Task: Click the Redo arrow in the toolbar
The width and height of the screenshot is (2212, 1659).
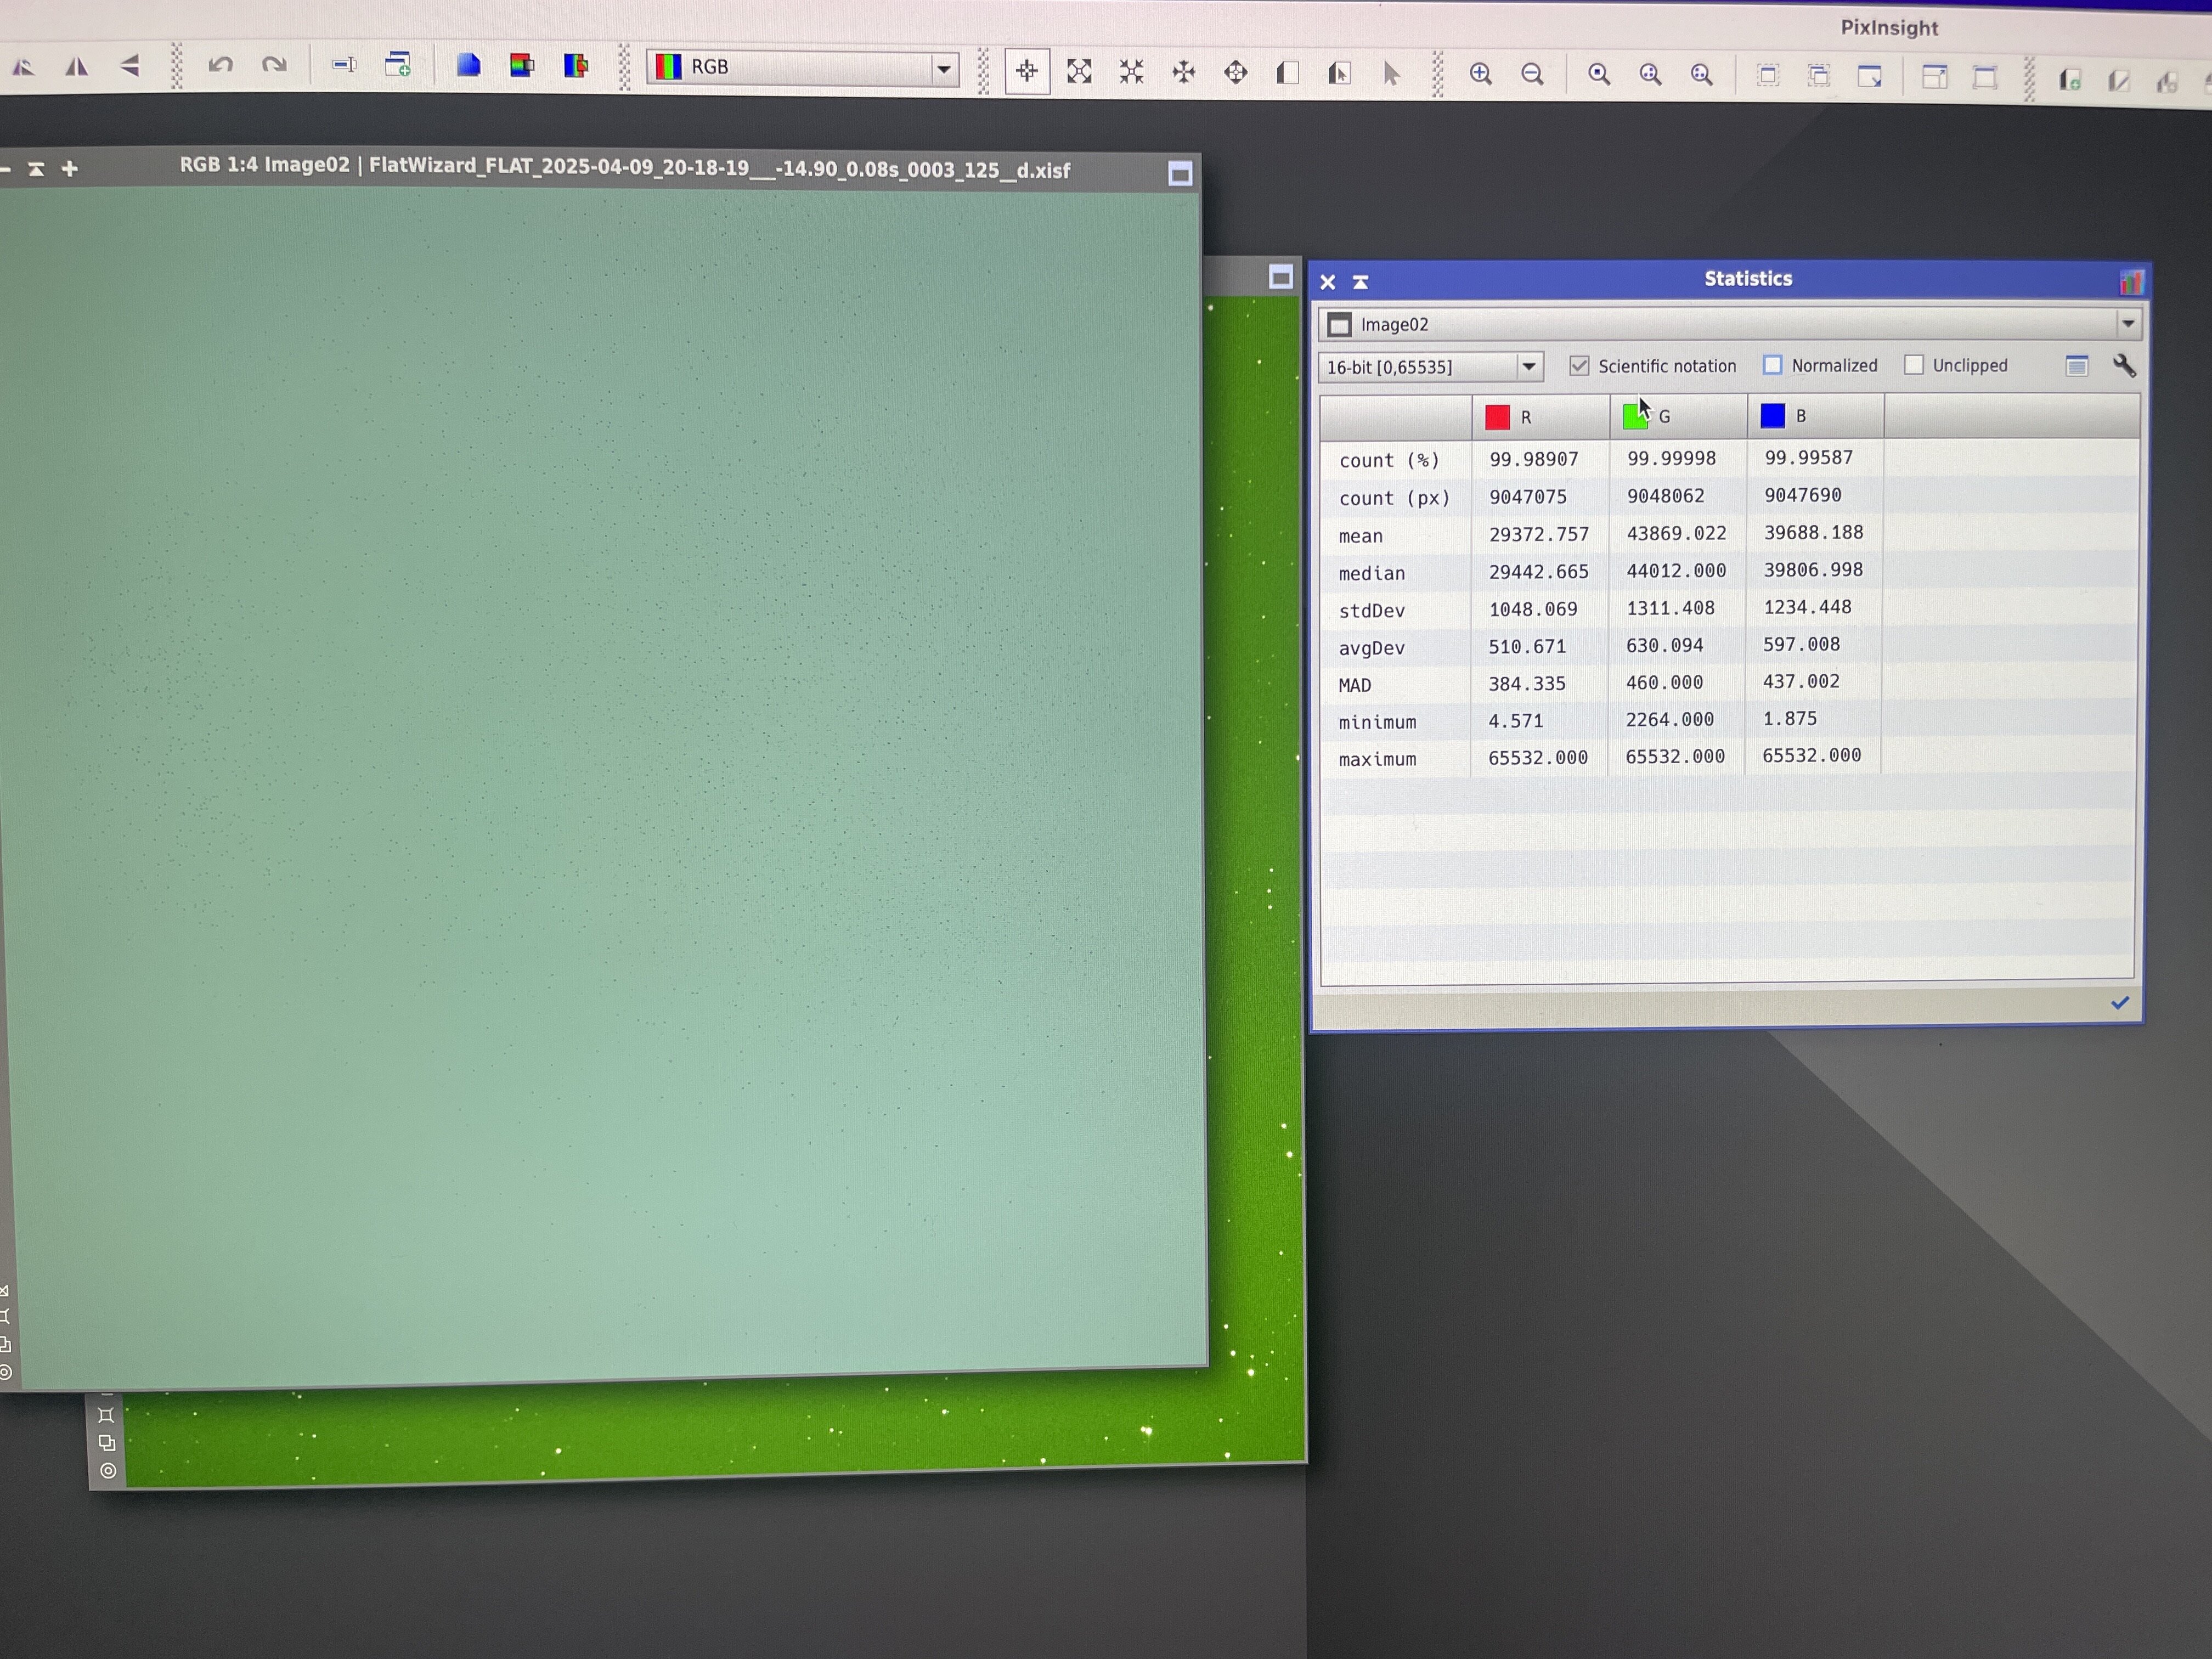Action: [x=274, y=66]
